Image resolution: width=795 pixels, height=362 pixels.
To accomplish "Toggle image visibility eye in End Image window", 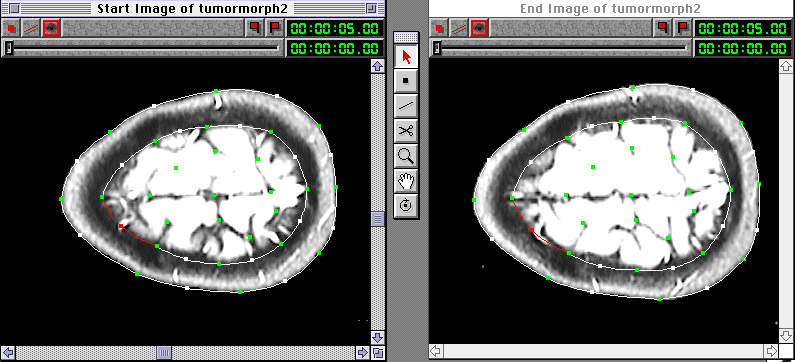I will point(479,28).
